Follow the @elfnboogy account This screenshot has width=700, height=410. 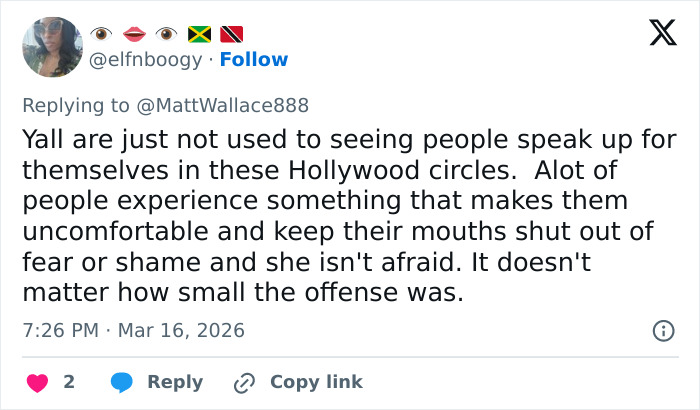[254, 59]
